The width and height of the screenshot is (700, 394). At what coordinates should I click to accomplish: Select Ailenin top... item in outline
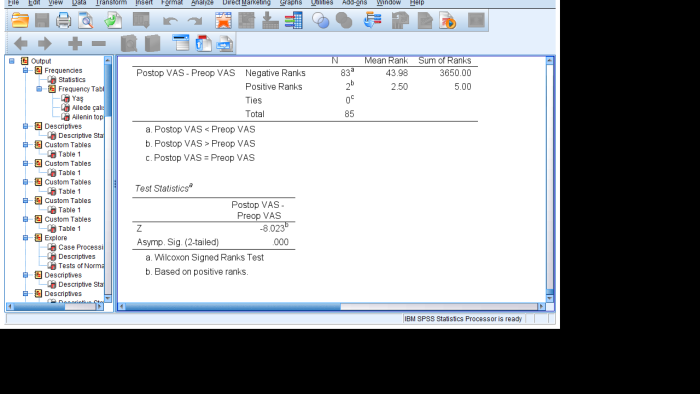tap(88, 117)
